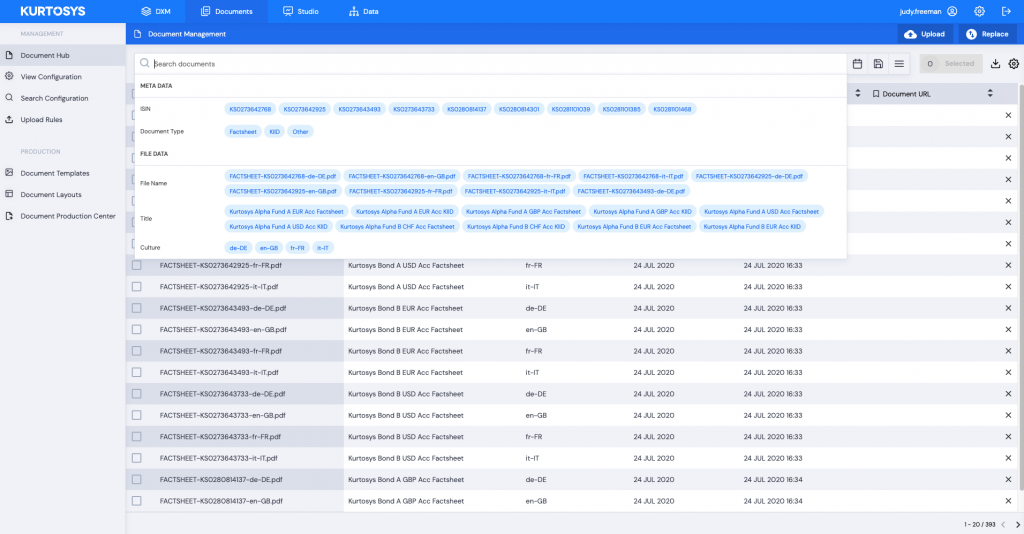This screenshot has width=1024, height=534.
Task: Click the Kurtosys logo
Action: 53,11
